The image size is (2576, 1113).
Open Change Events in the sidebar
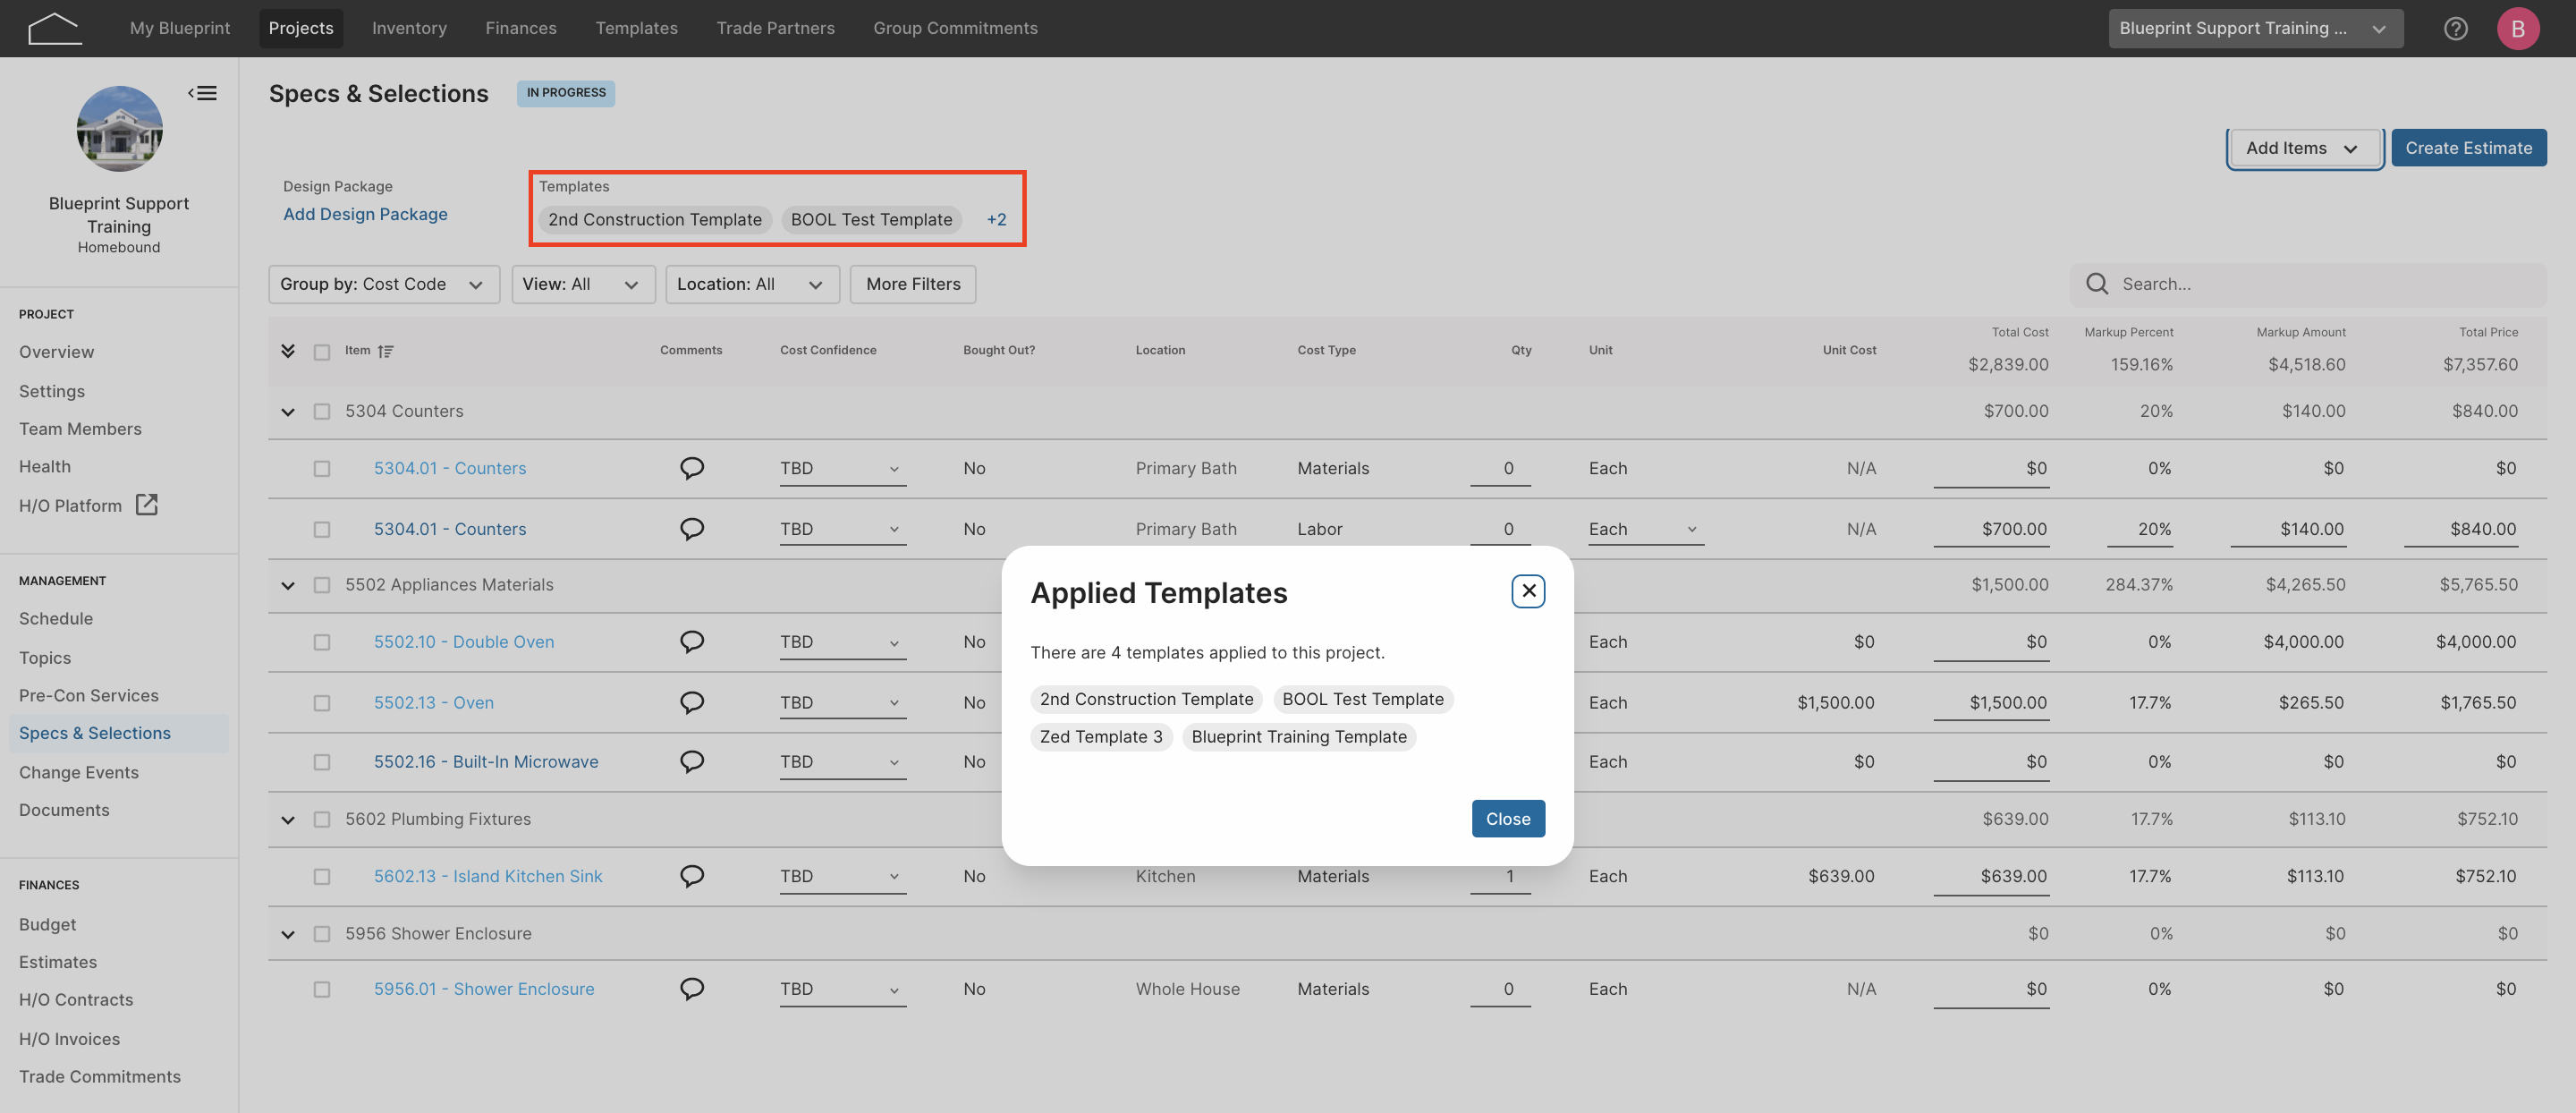[79, 772]
